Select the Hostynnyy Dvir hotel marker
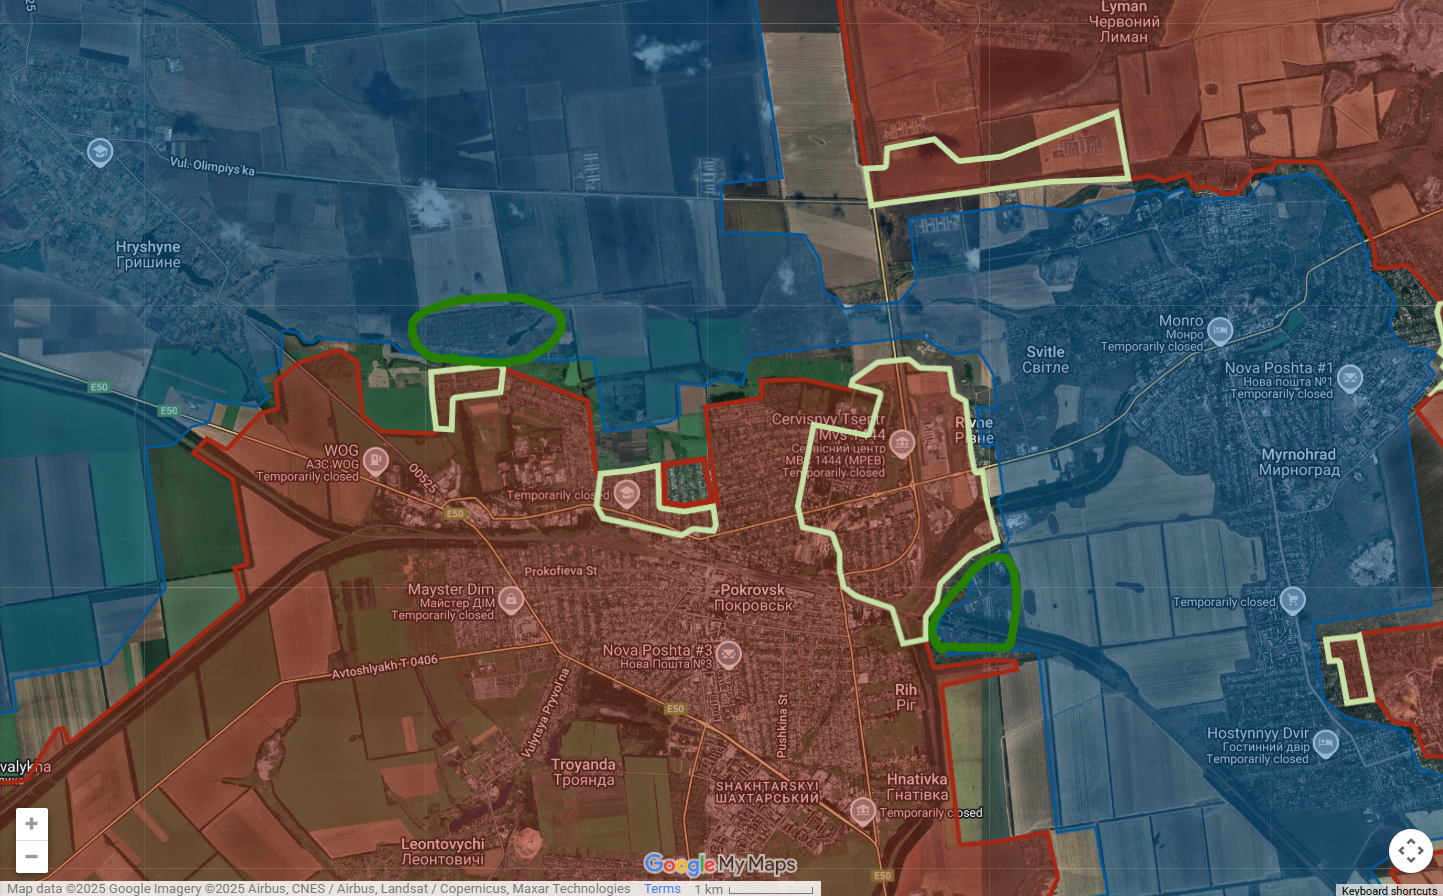The width and height of the screenshot is (1443, 896). point(1325,743)
